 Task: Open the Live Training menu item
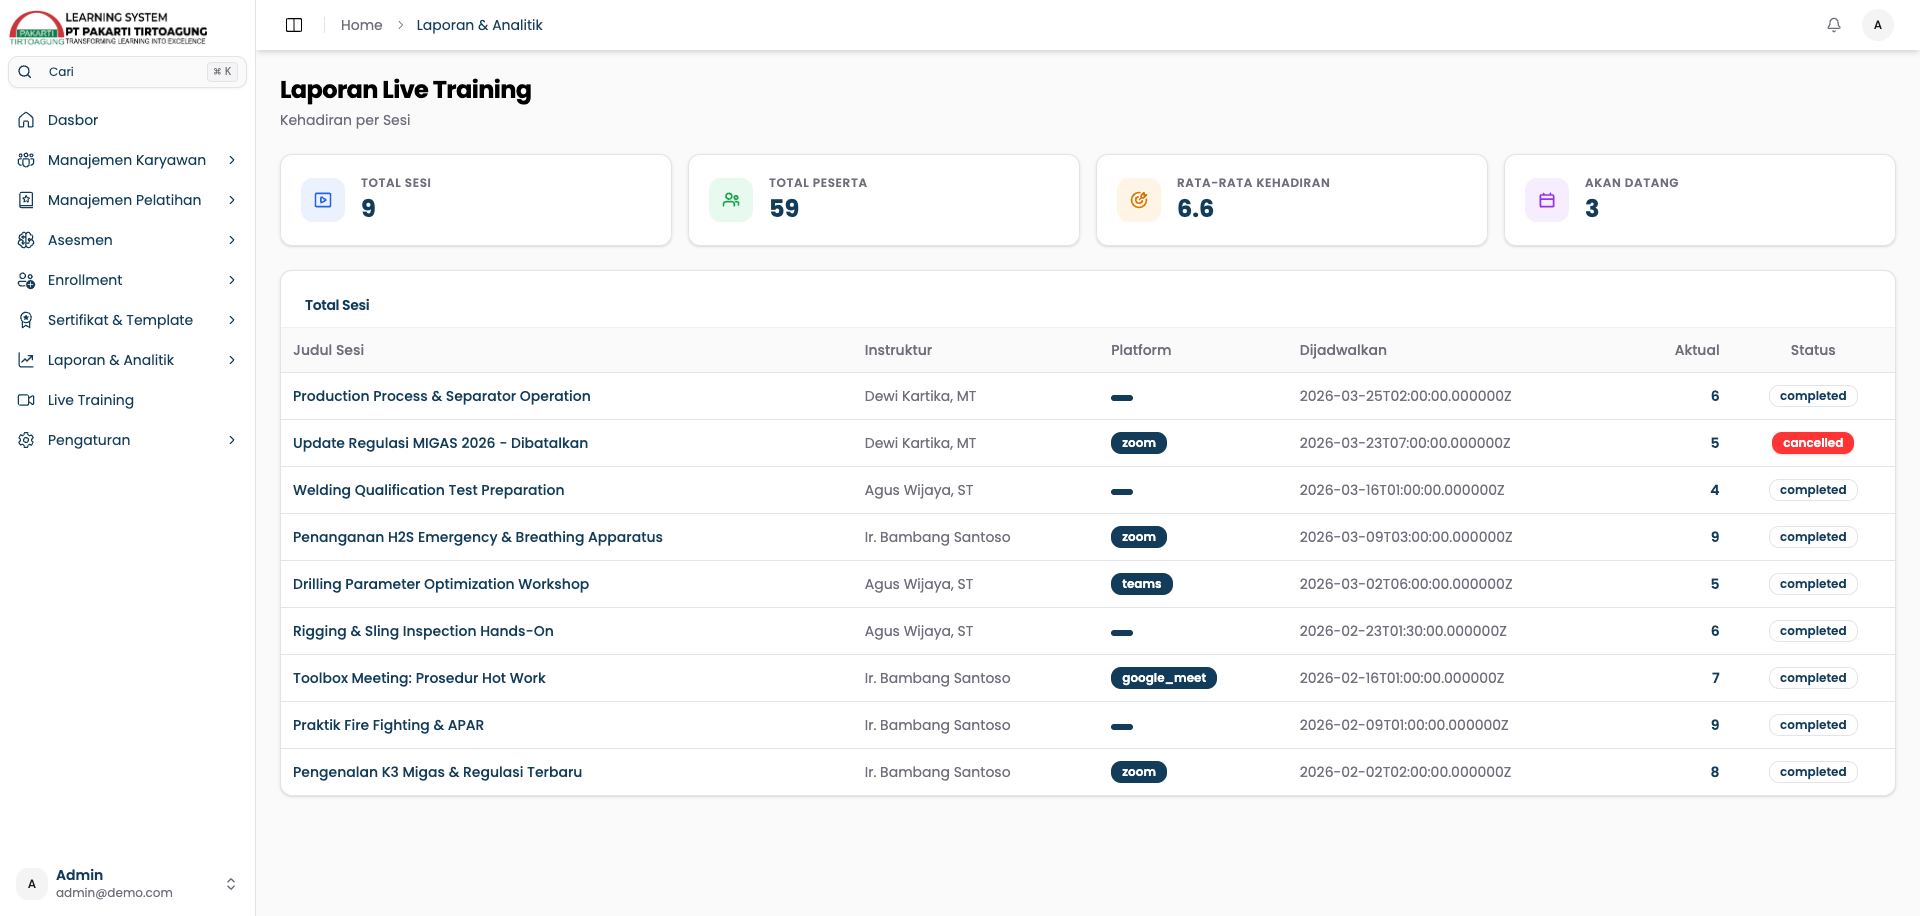127,400
